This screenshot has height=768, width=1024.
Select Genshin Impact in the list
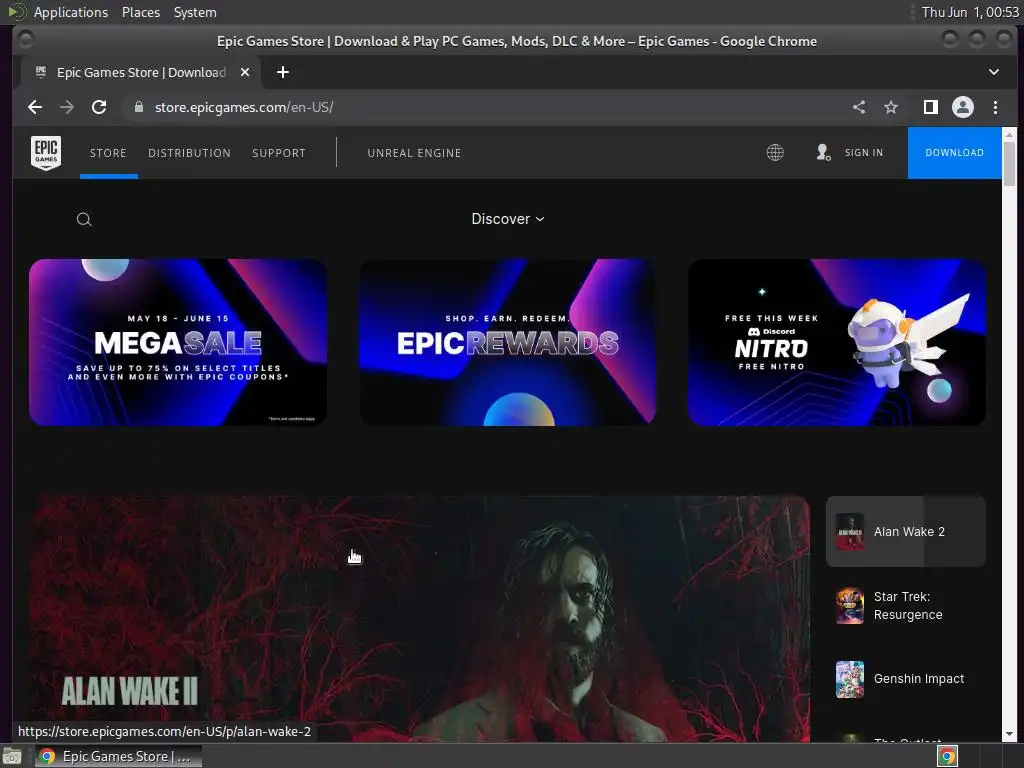tap(906, 679)
